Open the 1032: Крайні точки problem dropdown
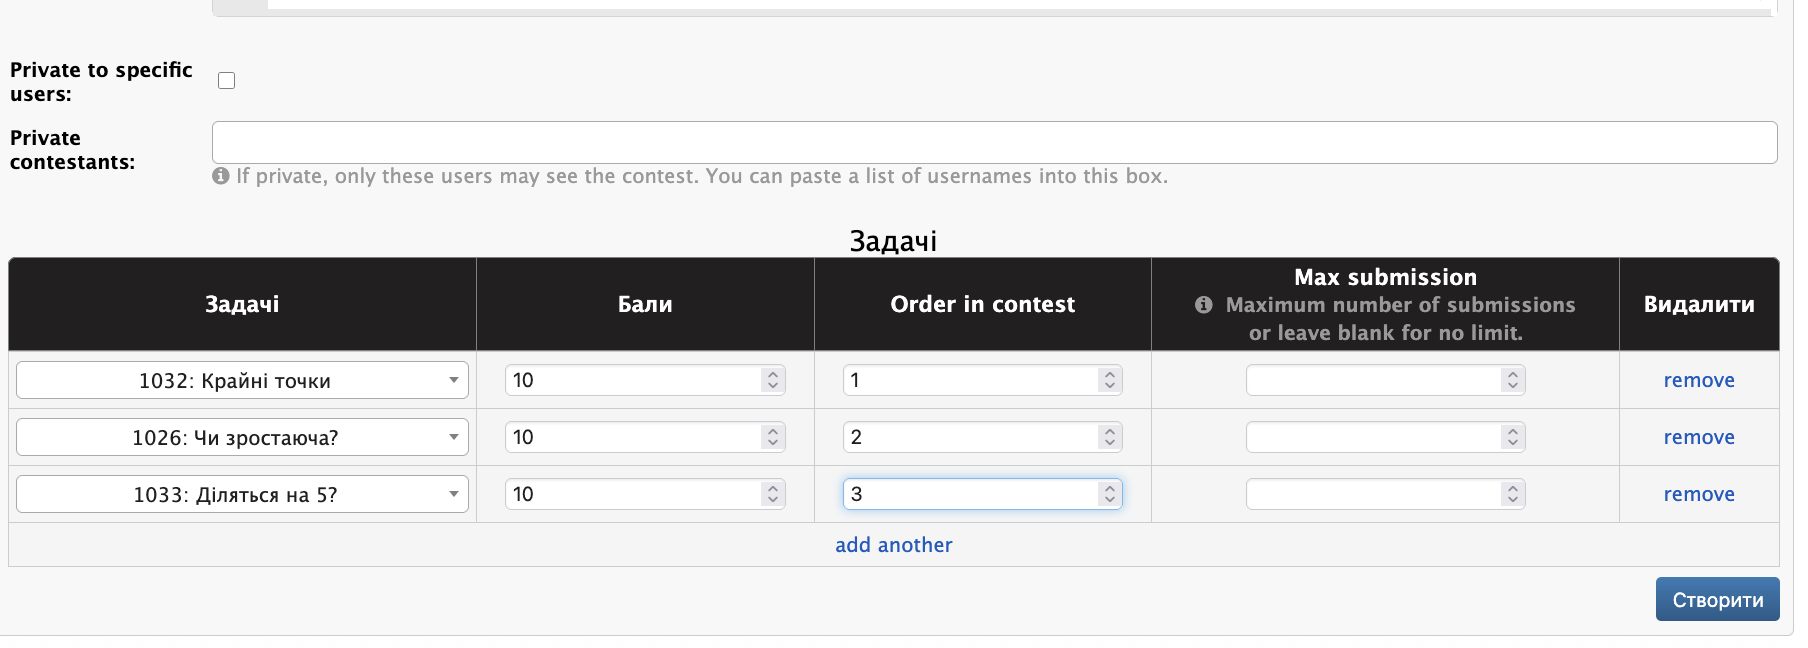 pos(242,380)
